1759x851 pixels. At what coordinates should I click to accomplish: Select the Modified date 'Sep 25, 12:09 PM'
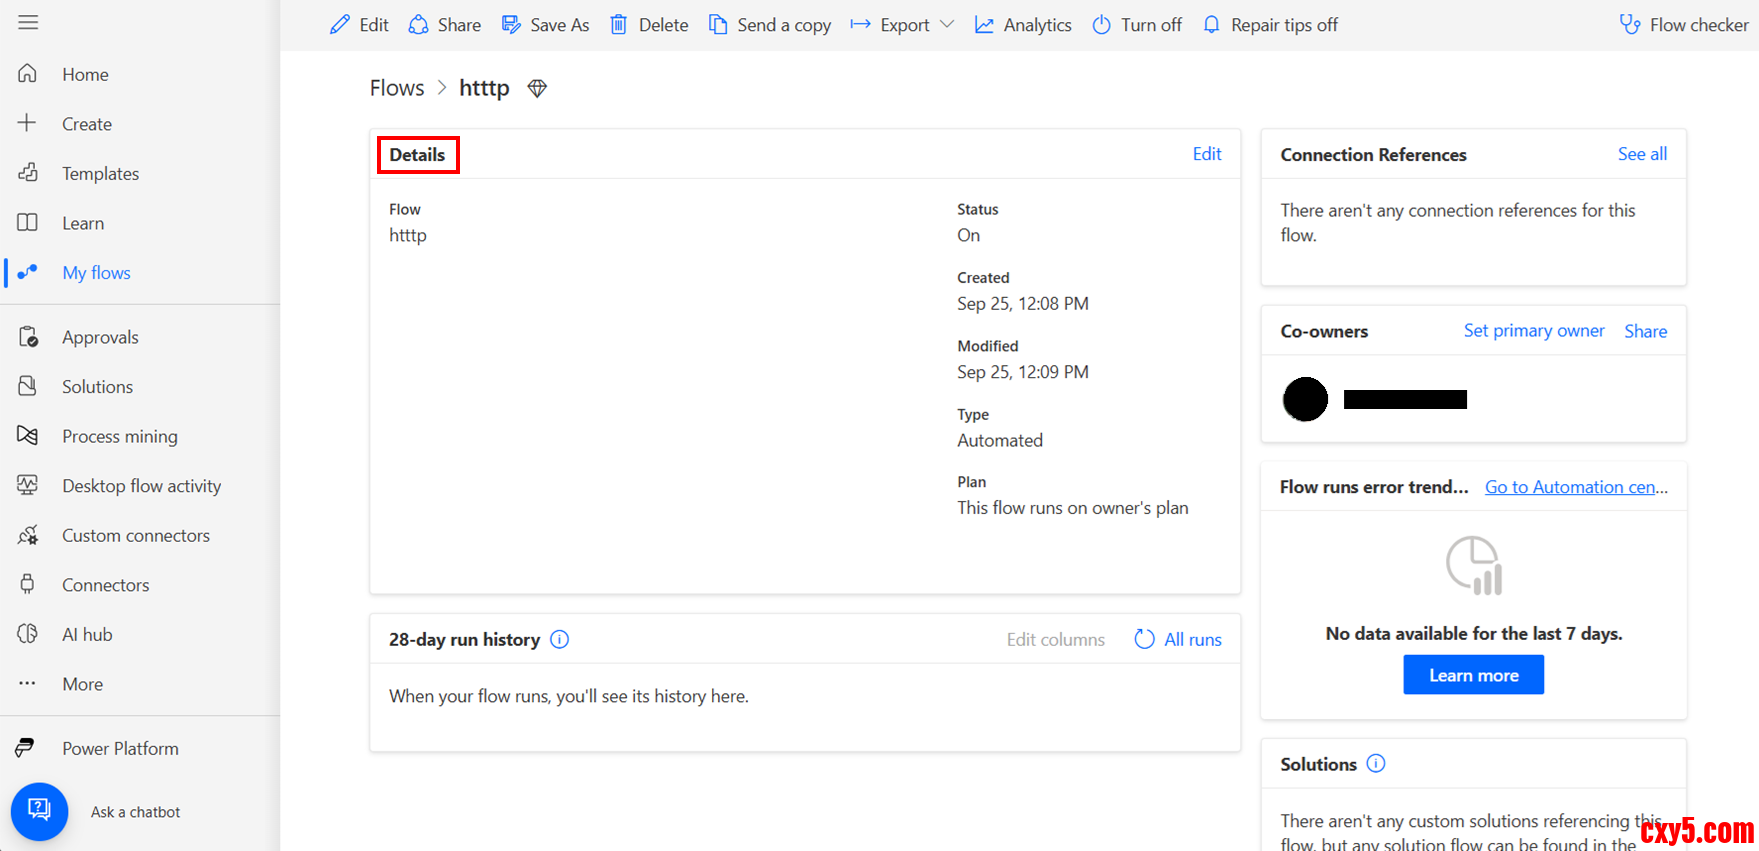1023,372
